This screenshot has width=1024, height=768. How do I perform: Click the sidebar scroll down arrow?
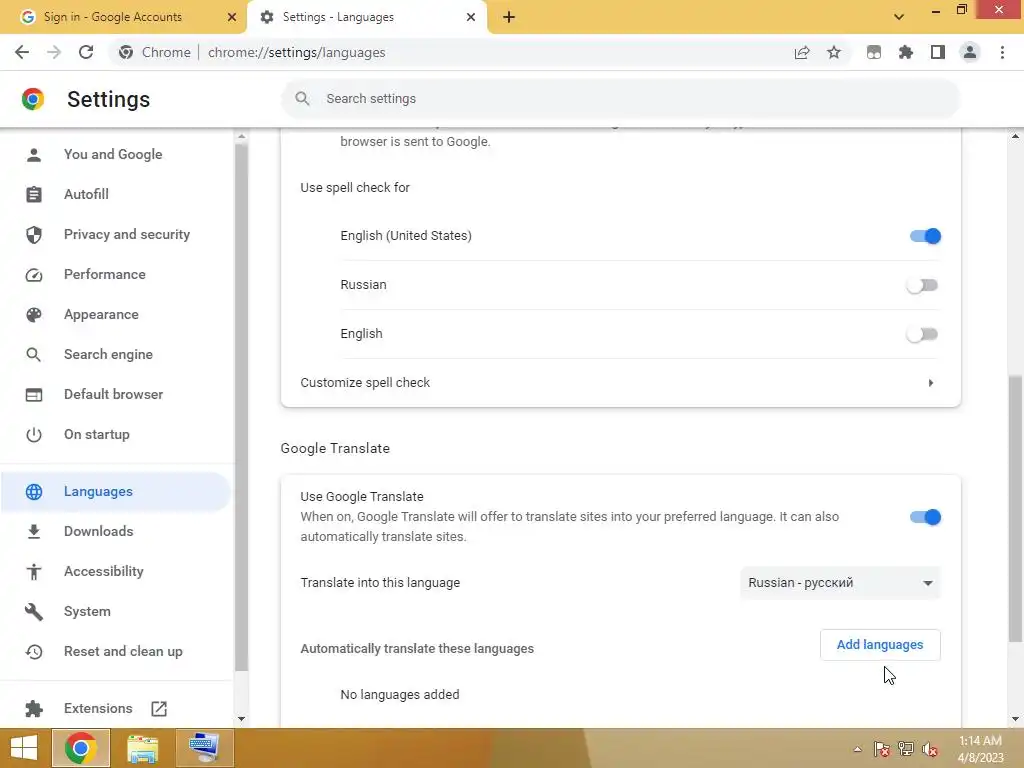[x=242, y=719]
